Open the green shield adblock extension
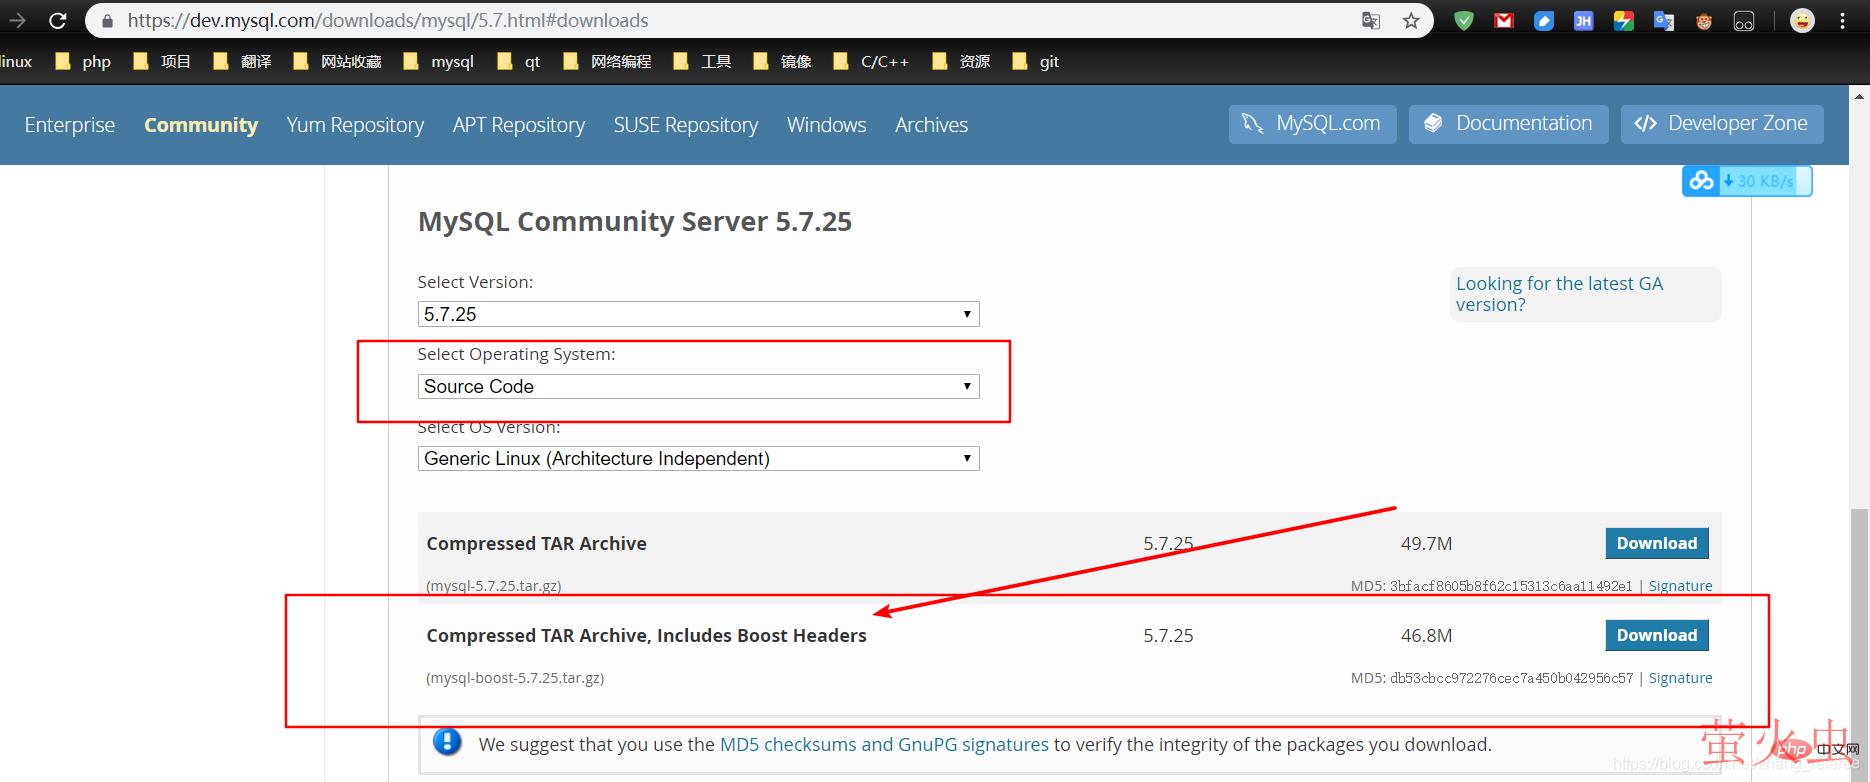 click(x=1464, y=21)
